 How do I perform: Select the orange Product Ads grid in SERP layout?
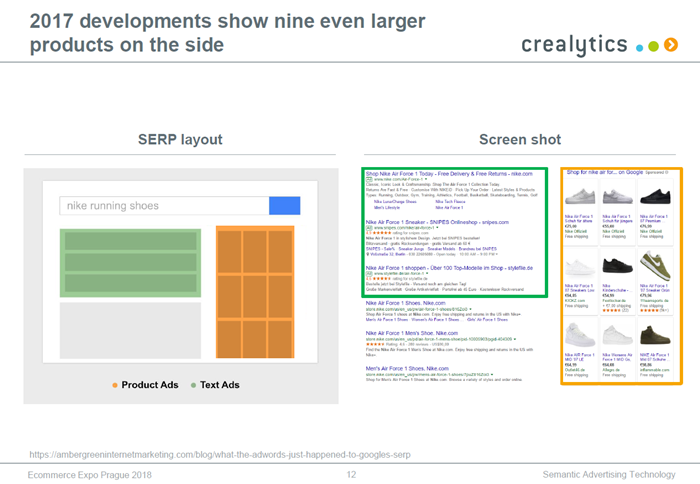[x=255, y=292]
